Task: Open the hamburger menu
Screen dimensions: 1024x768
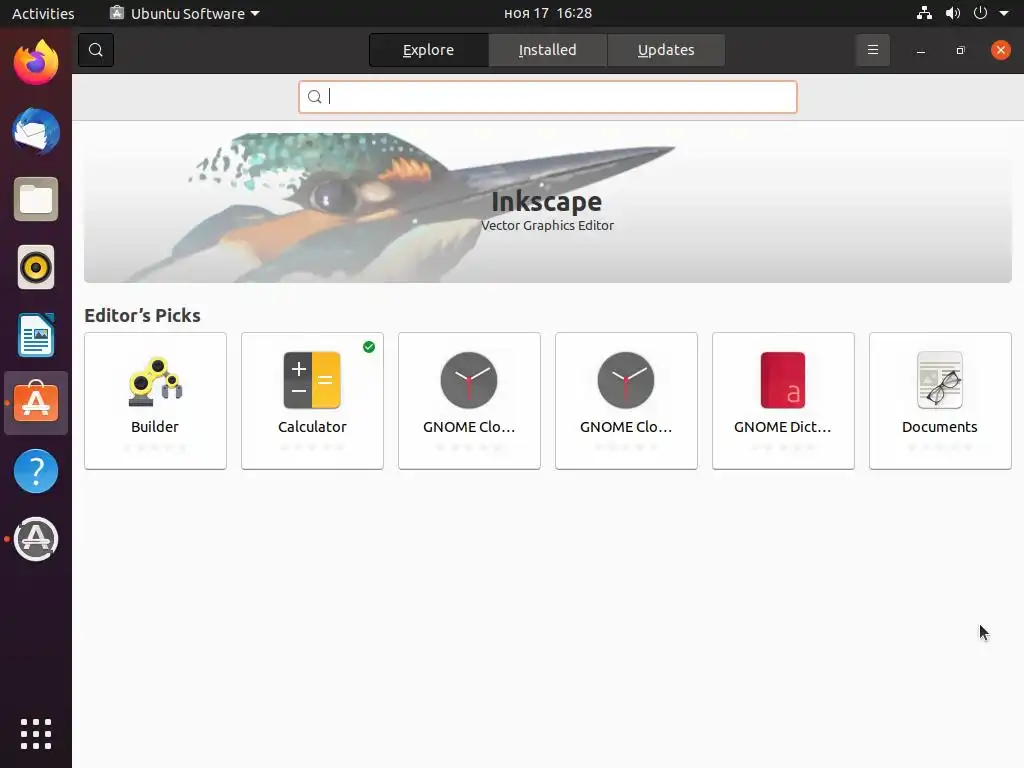Action: [x=872, y=50]
